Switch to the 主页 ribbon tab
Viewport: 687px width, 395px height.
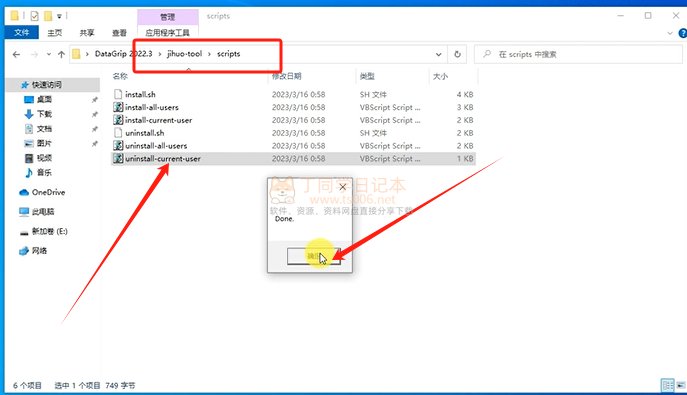click(x=55, y=33)
